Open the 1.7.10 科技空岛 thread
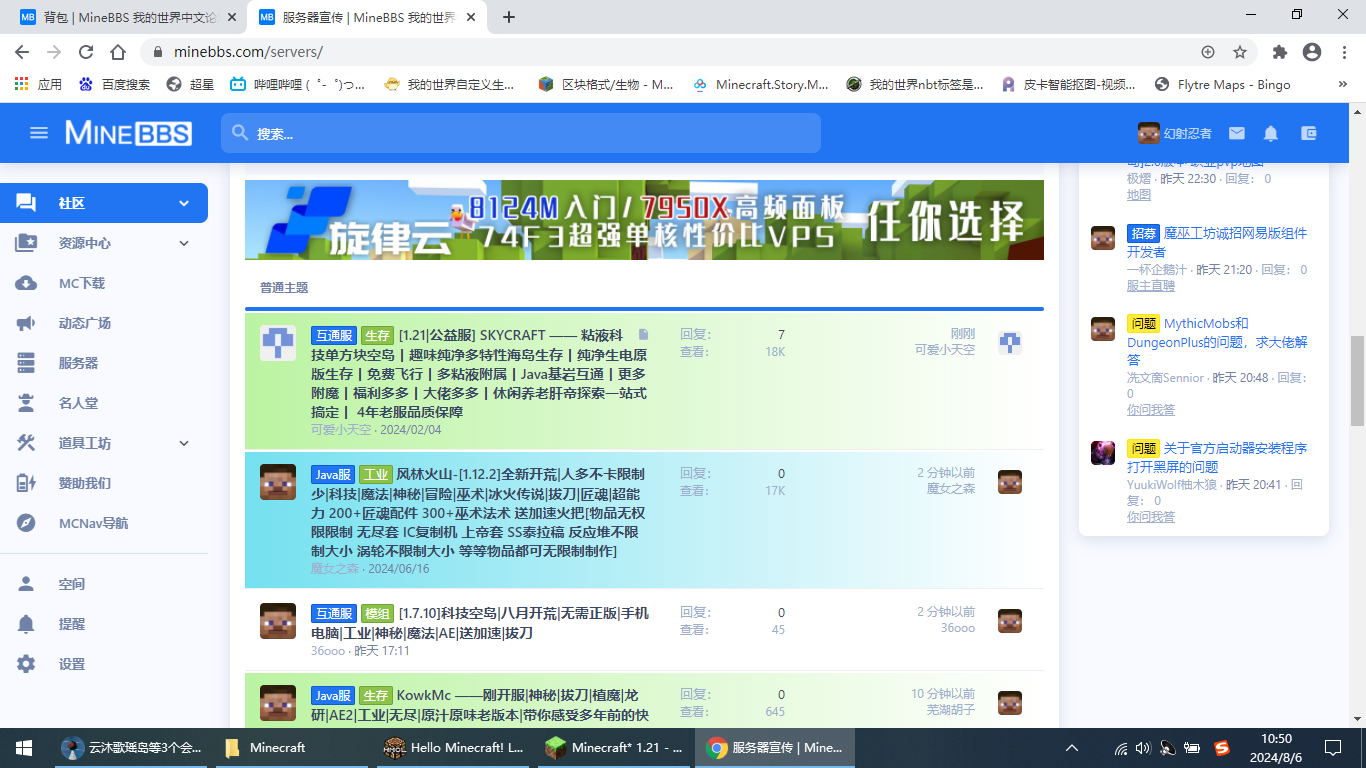The image size is (1366, 768). 479,622
